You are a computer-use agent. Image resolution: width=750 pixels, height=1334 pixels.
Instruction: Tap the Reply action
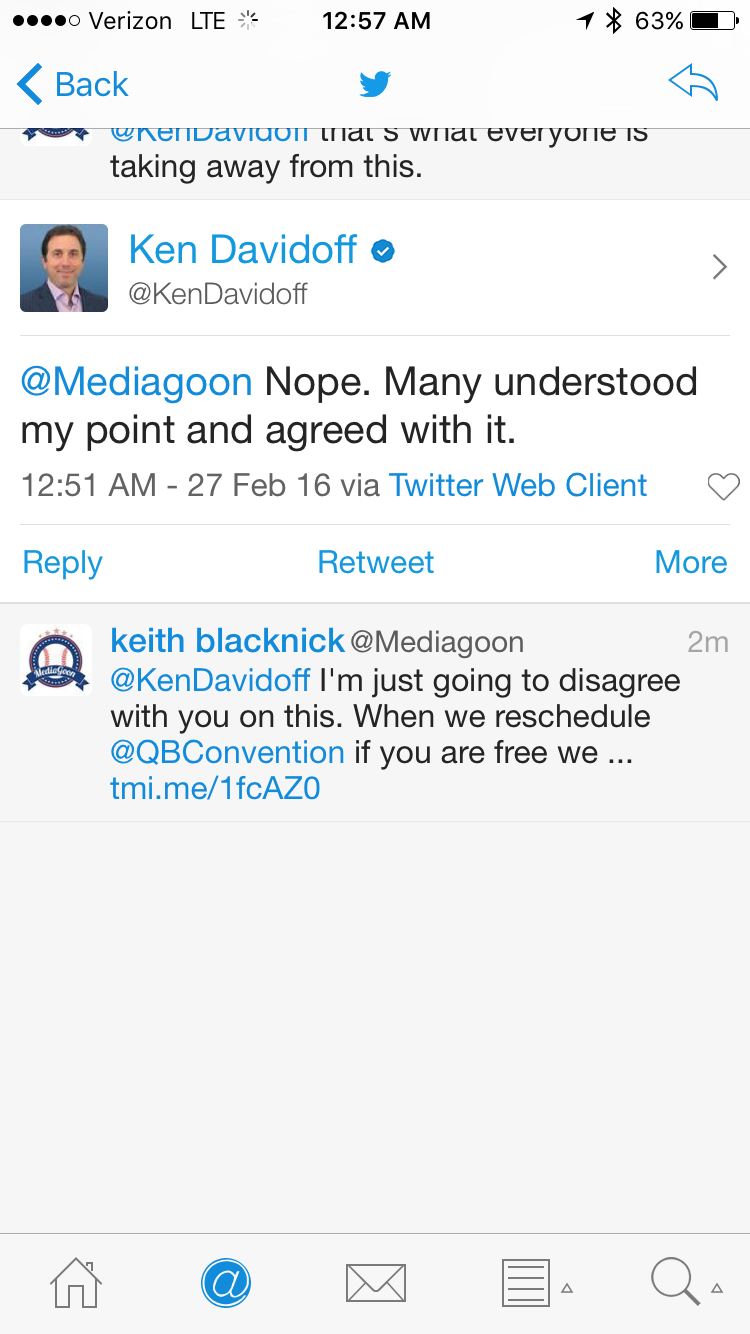pos(62,563)
